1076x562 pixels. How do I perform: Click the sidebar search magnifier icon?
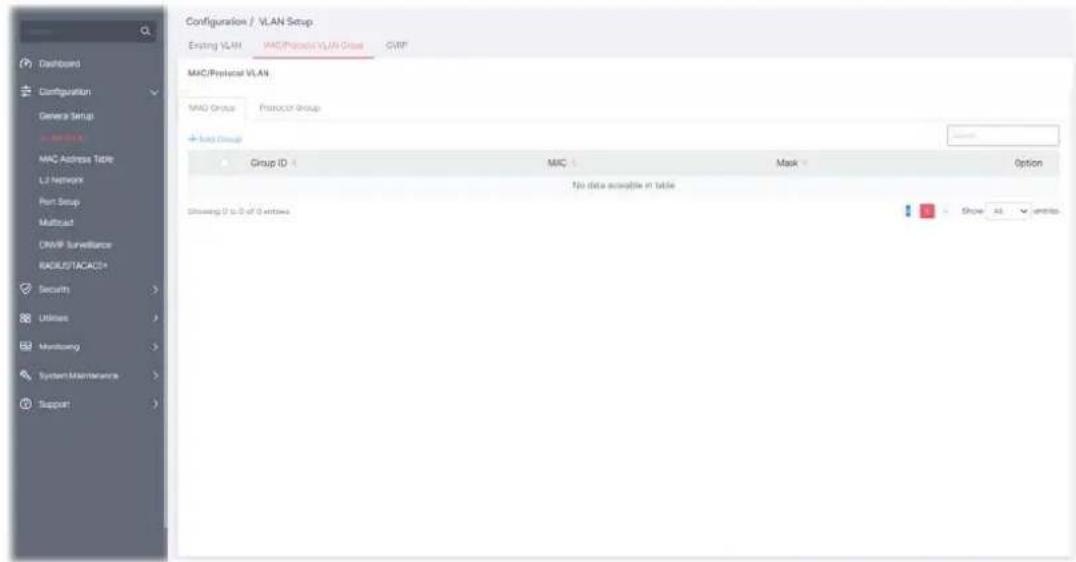click(145, 31)
